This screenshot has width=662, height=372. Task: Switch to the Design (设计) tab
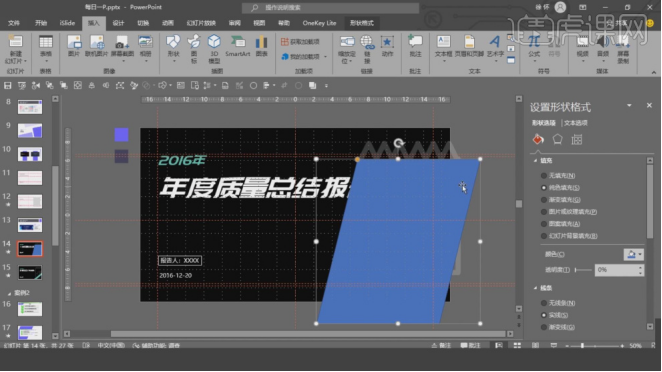coord(118,23)
